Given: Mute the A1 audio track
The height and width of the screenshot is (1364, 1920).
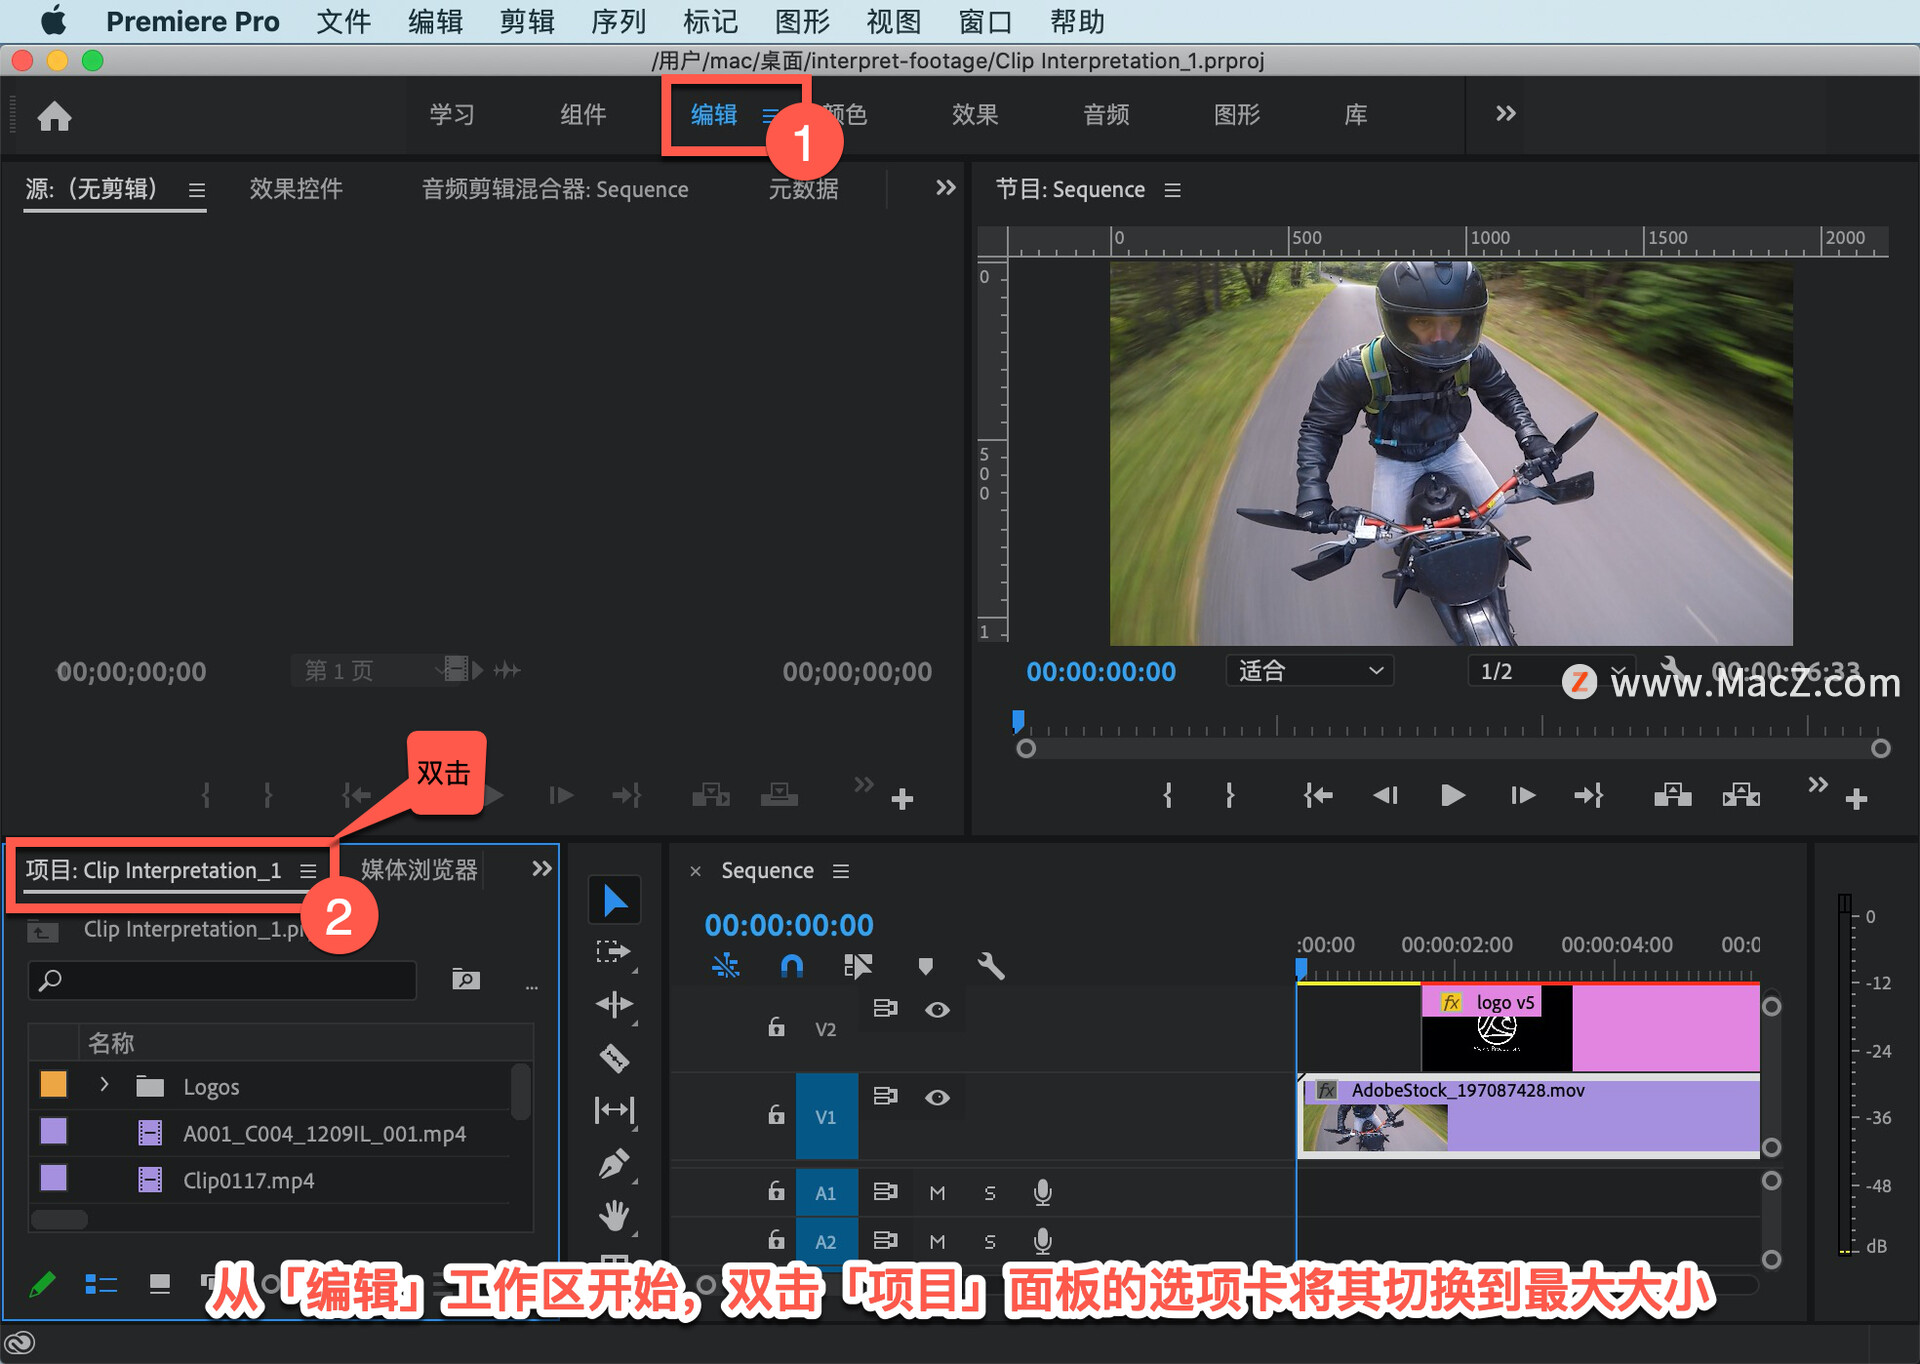Looking at the screenshot, I should 937,1192.
